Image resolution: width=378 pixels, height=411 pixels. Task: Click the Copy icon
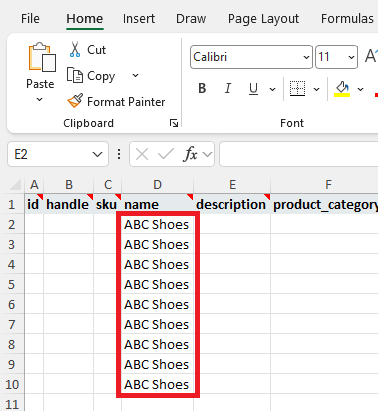pos(75,75)
